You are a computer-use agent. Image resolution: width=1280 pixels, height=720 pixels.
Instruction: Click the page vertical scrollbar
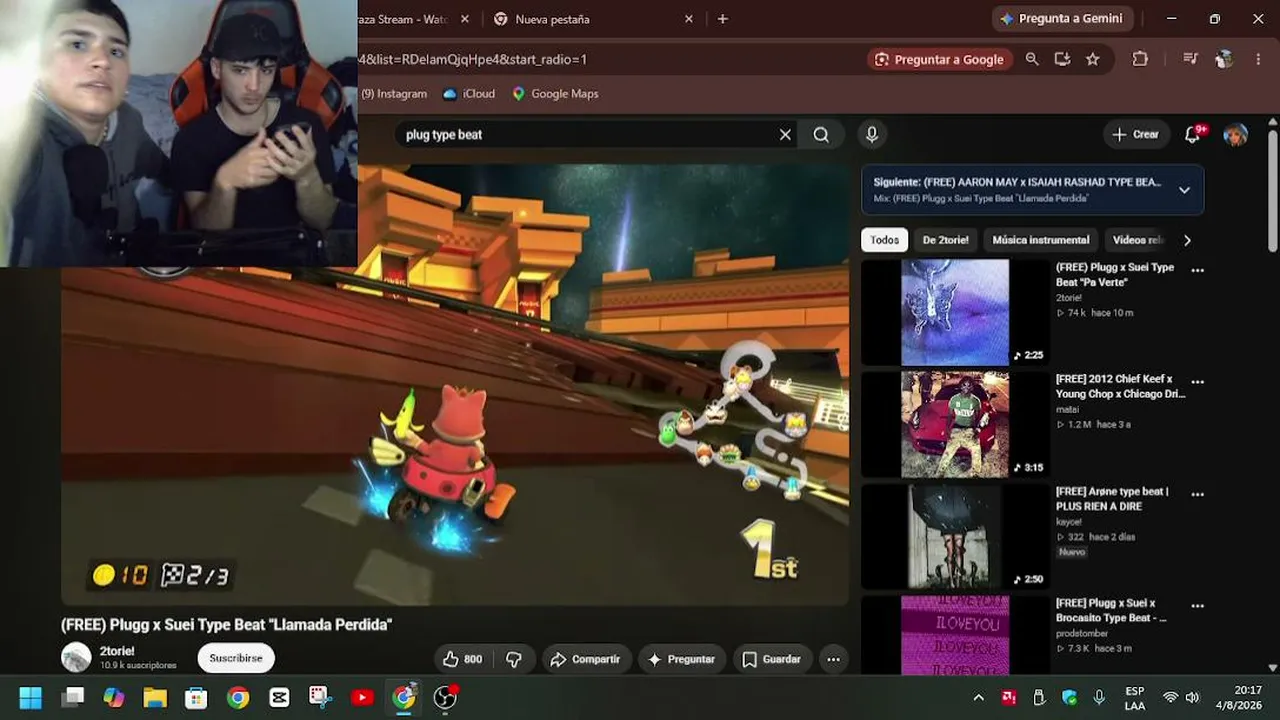1272,190
